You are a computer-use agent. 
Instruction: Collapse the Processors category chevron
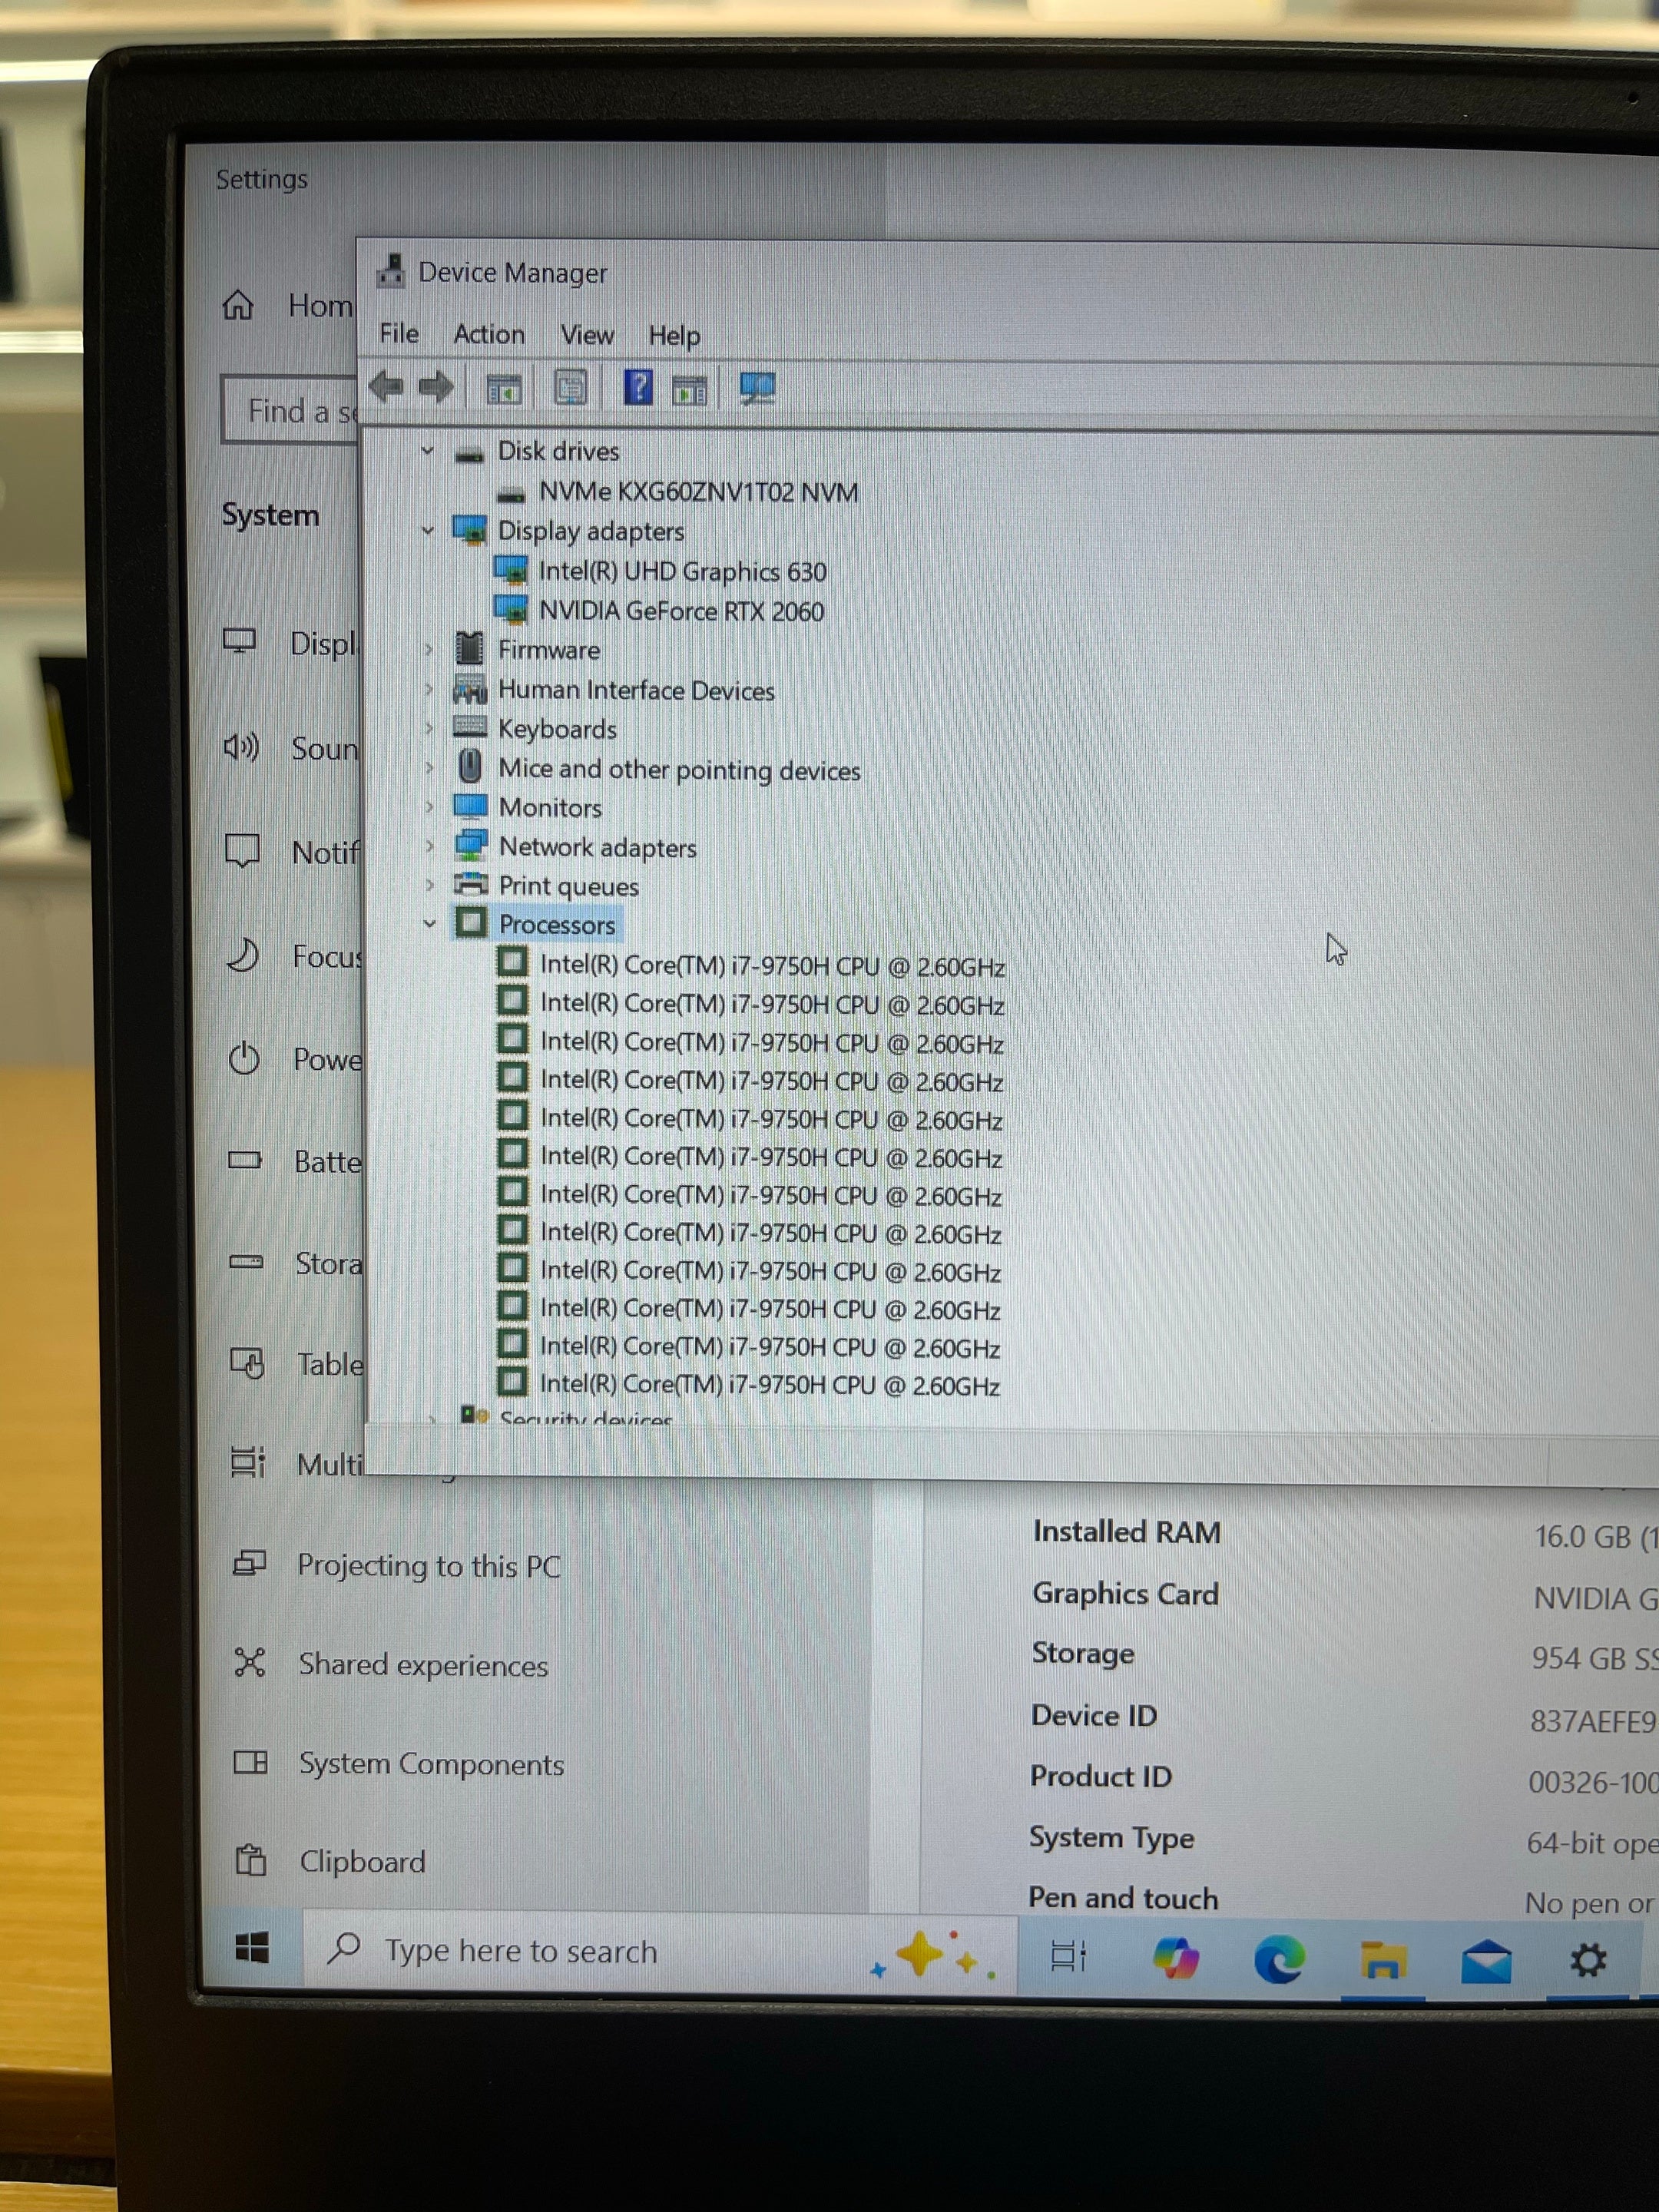pos(430,924)
